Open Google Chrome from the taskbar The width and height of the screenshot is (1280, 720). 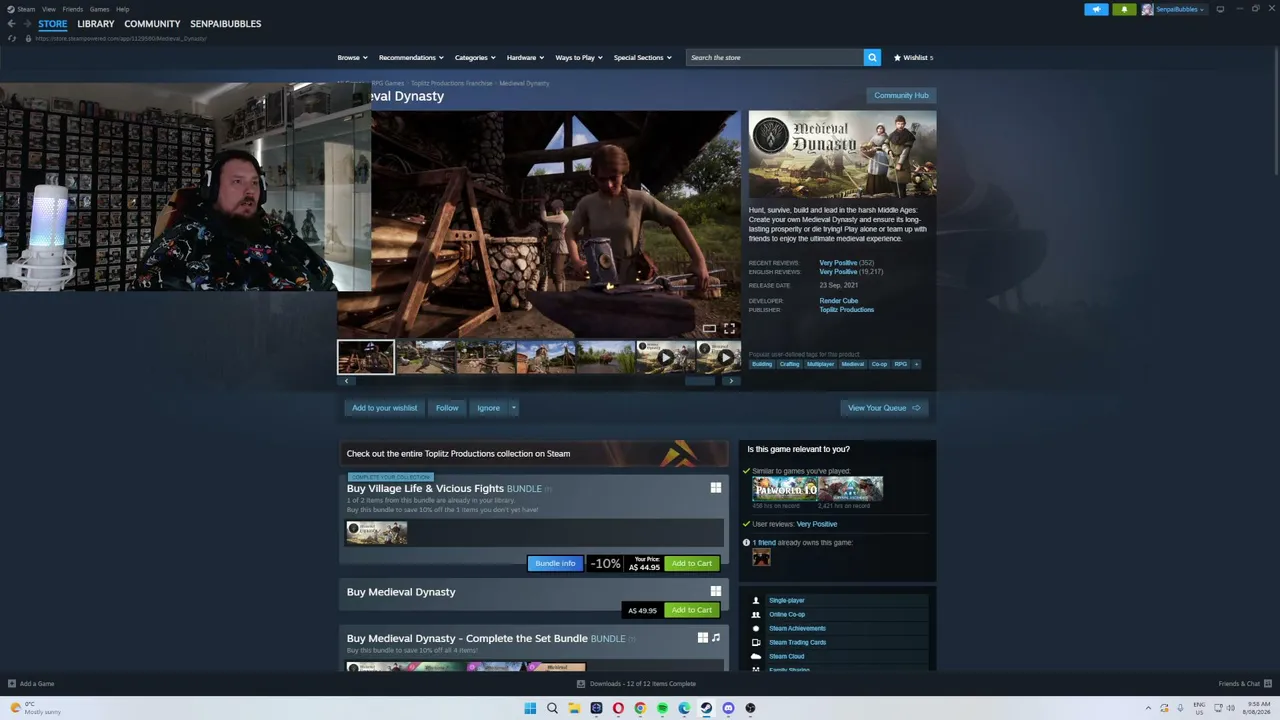[x=640, y=708]
